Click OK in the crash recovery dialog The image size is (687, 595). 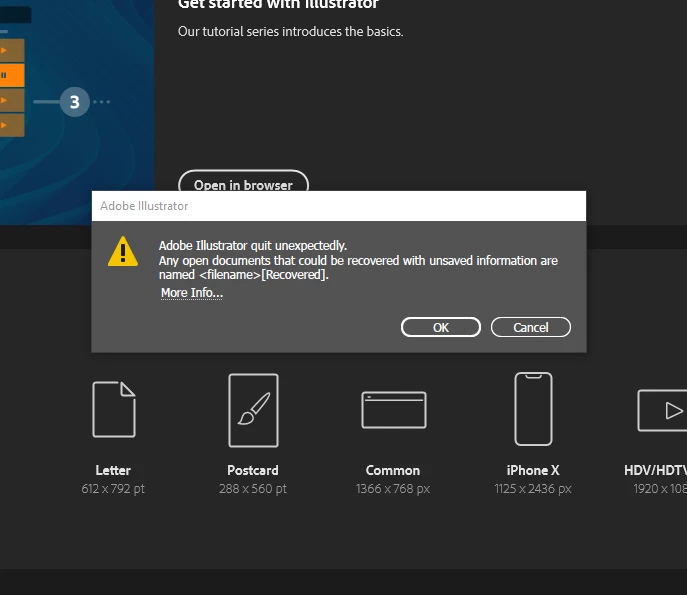tap(441, 327)
